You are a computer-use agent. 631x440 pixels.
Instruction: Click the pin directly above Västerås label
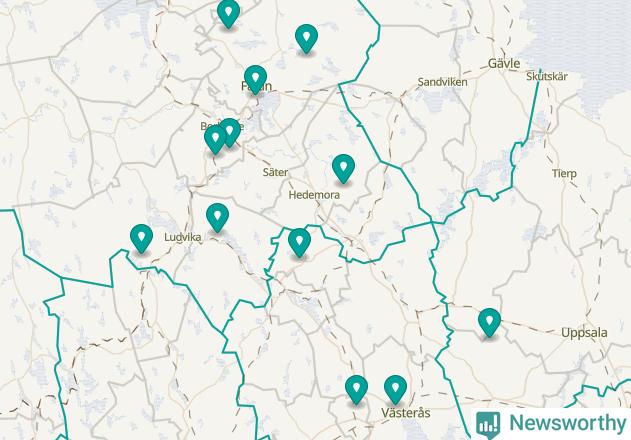[395, 389]
